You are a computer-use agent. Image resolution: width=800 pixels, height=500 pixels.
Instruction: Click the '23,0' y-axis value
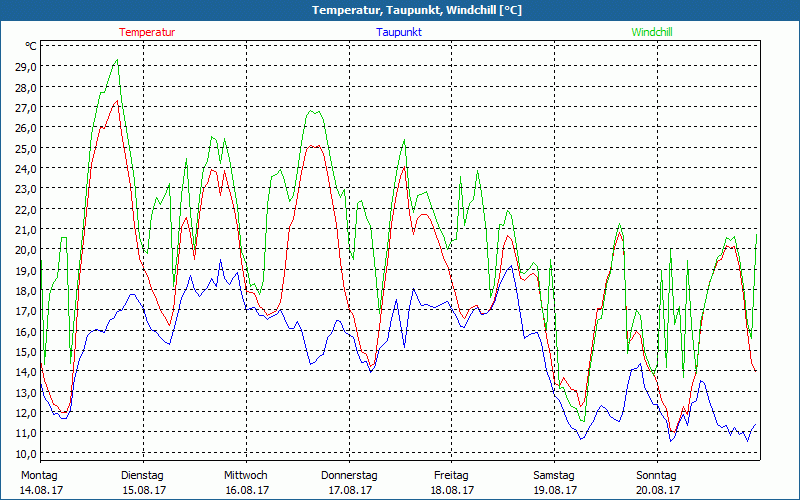[26, 189]
